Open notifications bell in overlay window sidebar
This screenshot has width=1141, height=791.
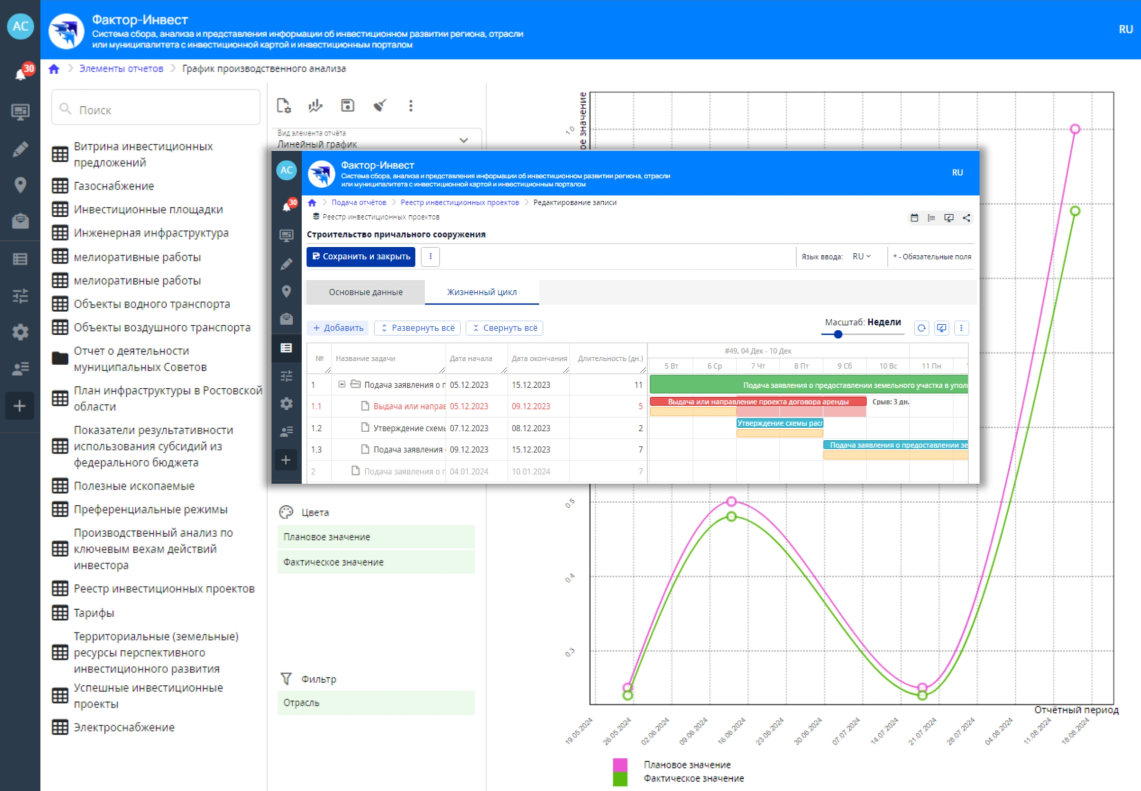click(x=287, y=207)
